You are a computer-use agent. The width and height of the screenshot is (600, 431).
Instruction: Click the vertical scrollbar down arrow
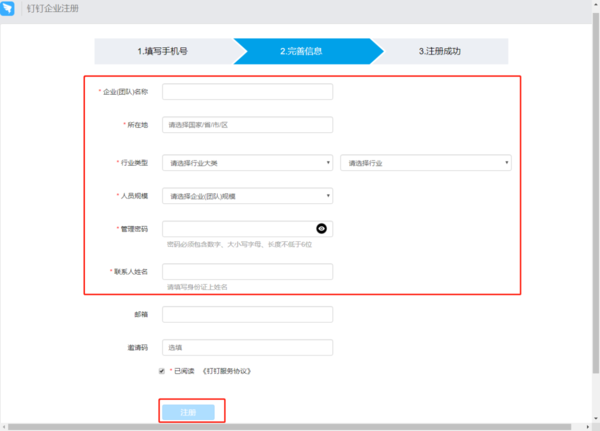pyautogui.click(x=596, y=418)
